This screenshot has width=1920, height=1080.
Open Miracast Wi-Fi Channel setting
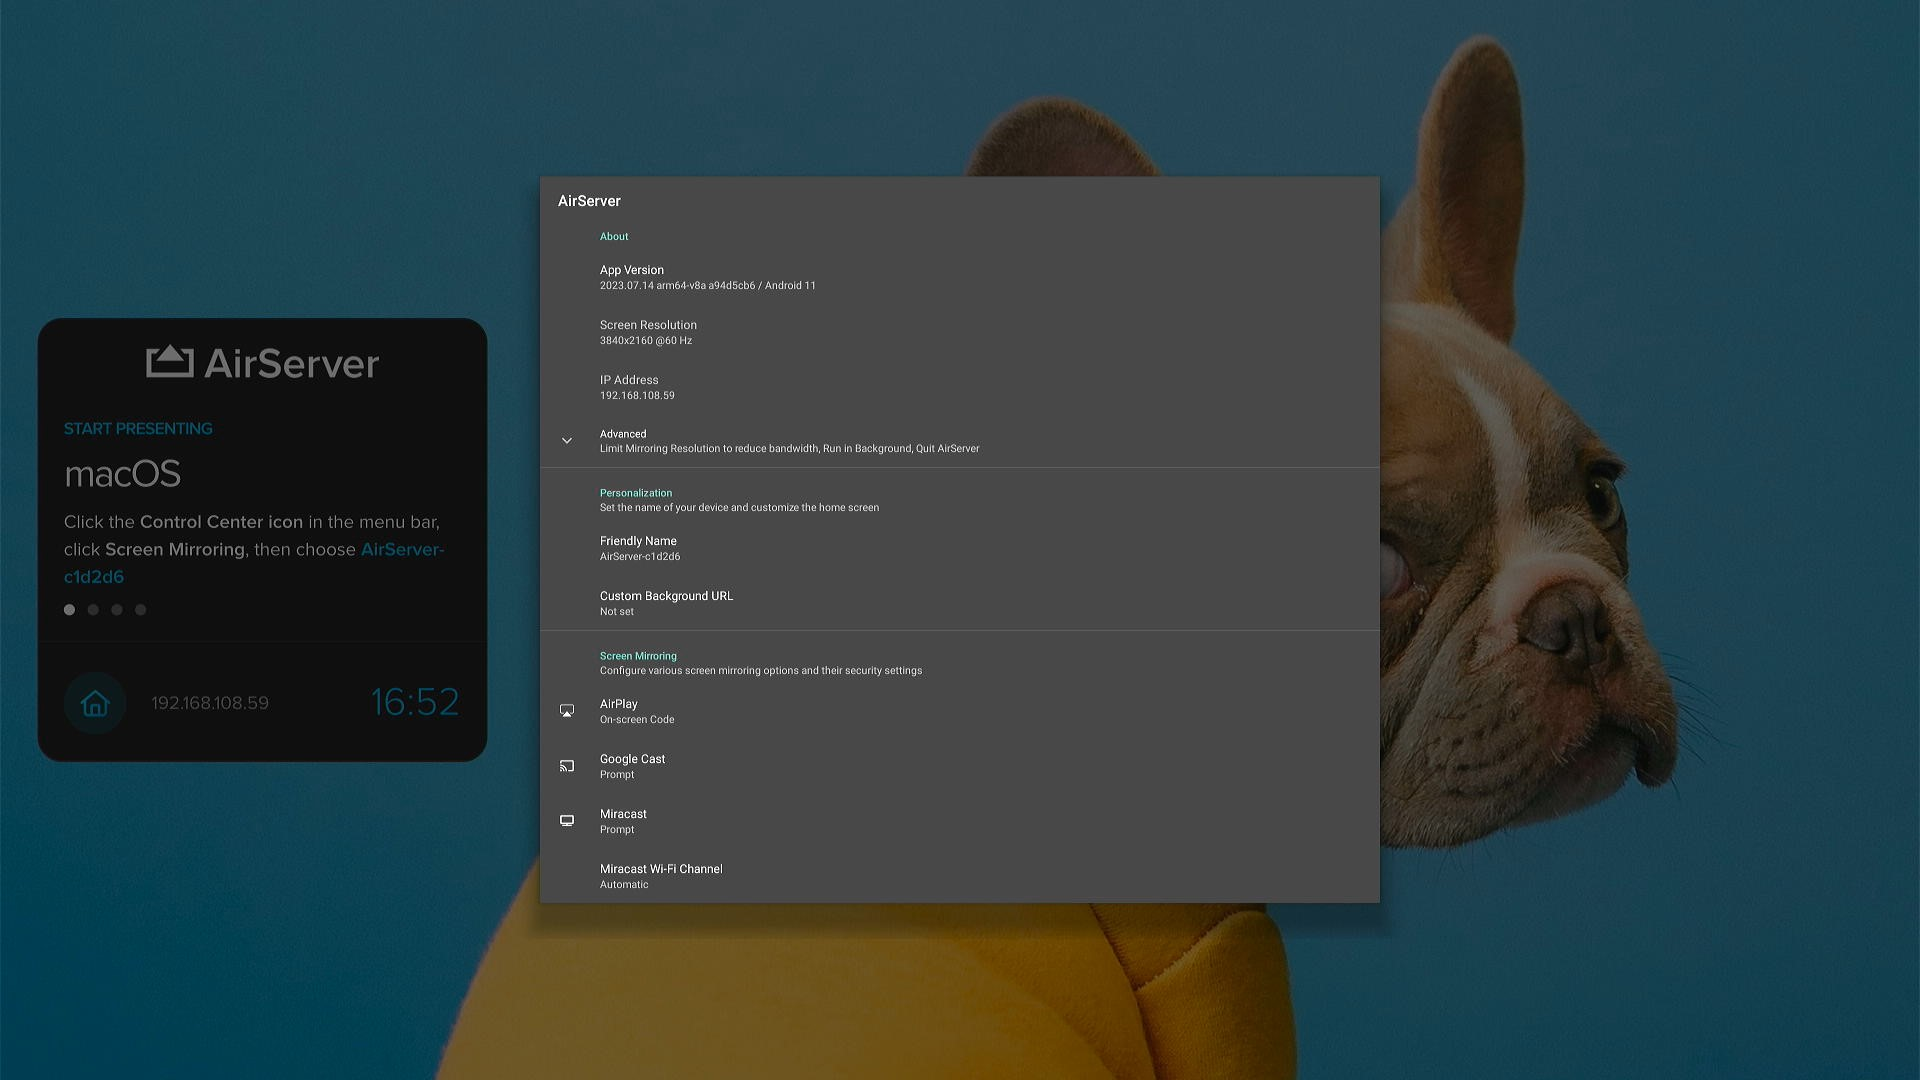click(661, 876)
